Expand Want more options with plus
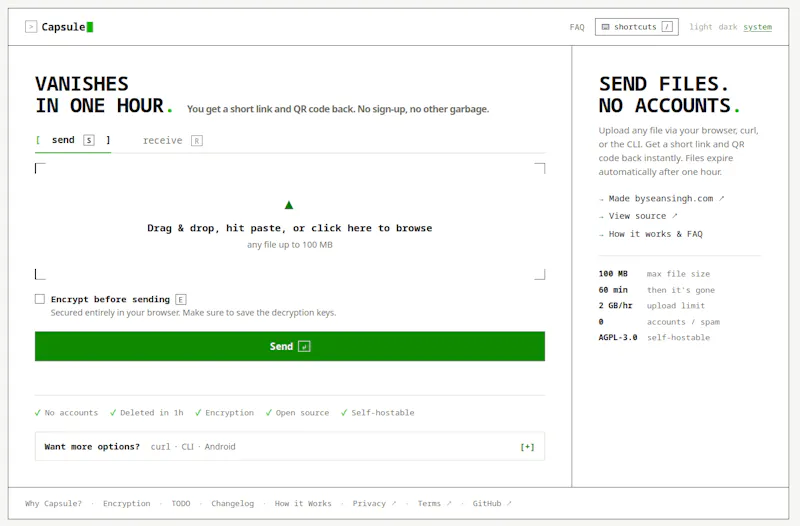 pos(527,447)
